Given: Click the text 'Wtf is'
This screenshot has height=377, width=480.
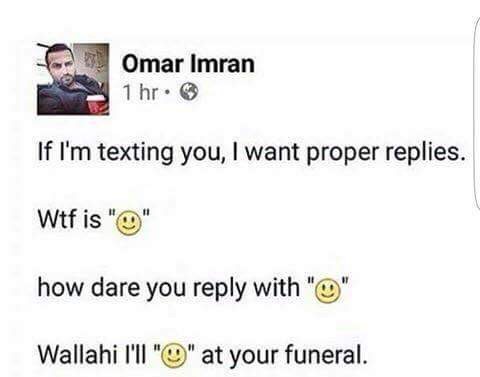Looking at the screenshot, I should [69, 220].
